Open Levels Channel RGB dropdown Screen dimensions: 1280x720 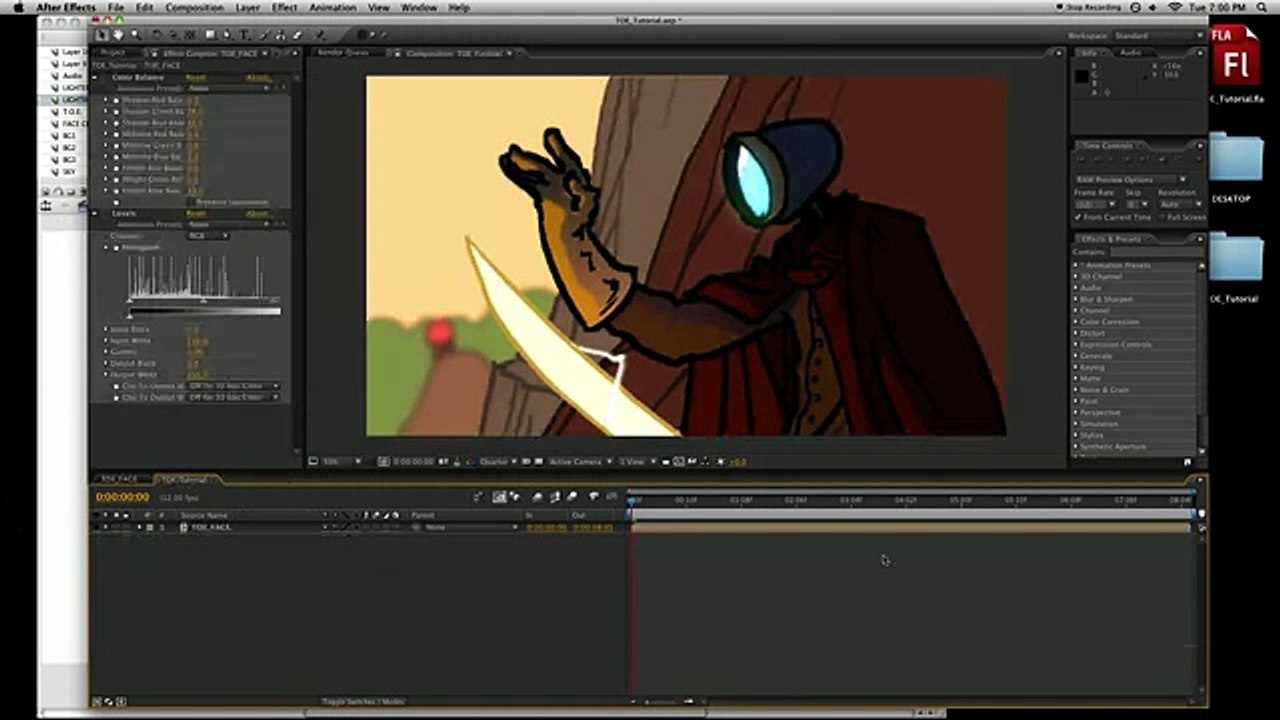click(x=209, y=235)
